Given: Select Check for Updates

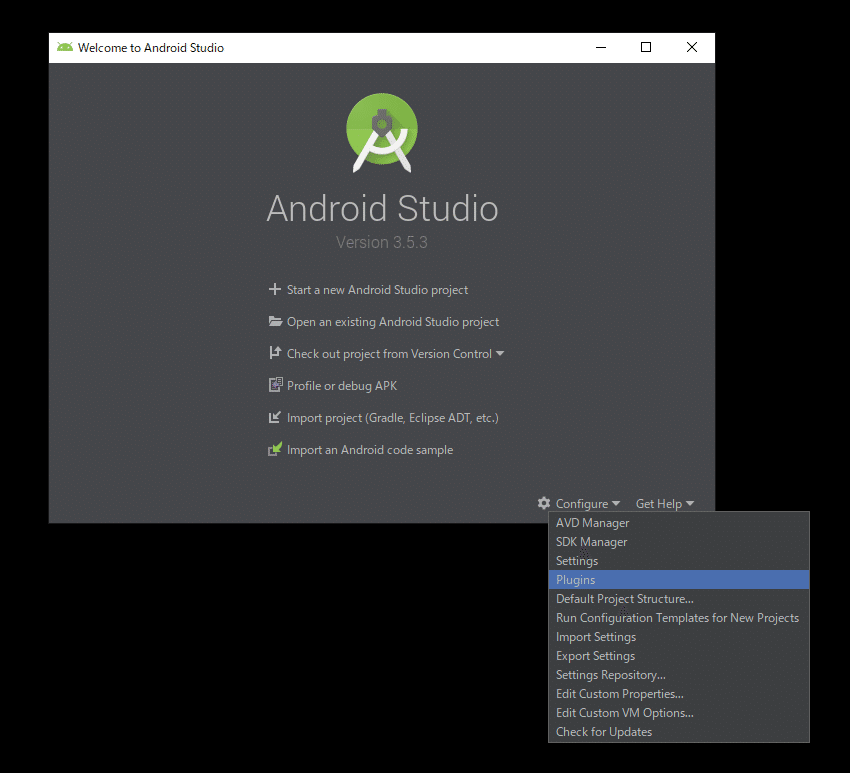Looking at the screenshot, I should (x=679, y=731).
